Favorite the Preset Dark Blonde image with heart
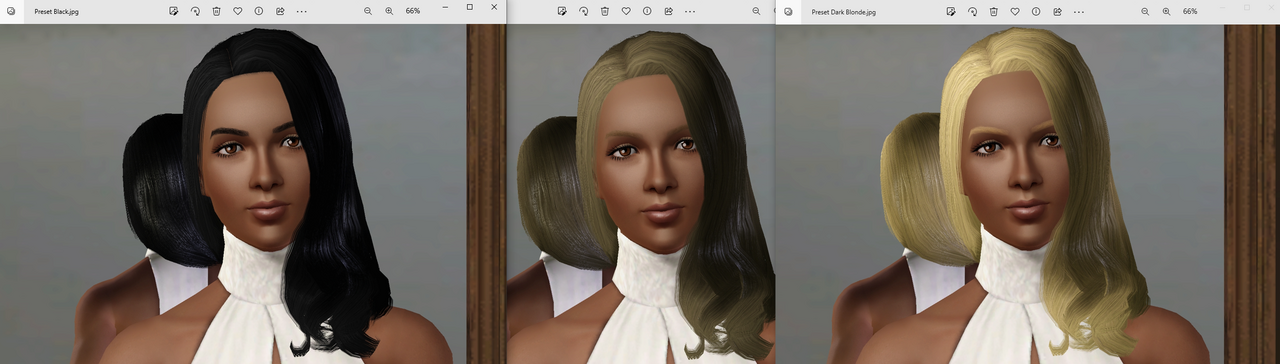1280x364 pixels. [x=1014, y=11]
